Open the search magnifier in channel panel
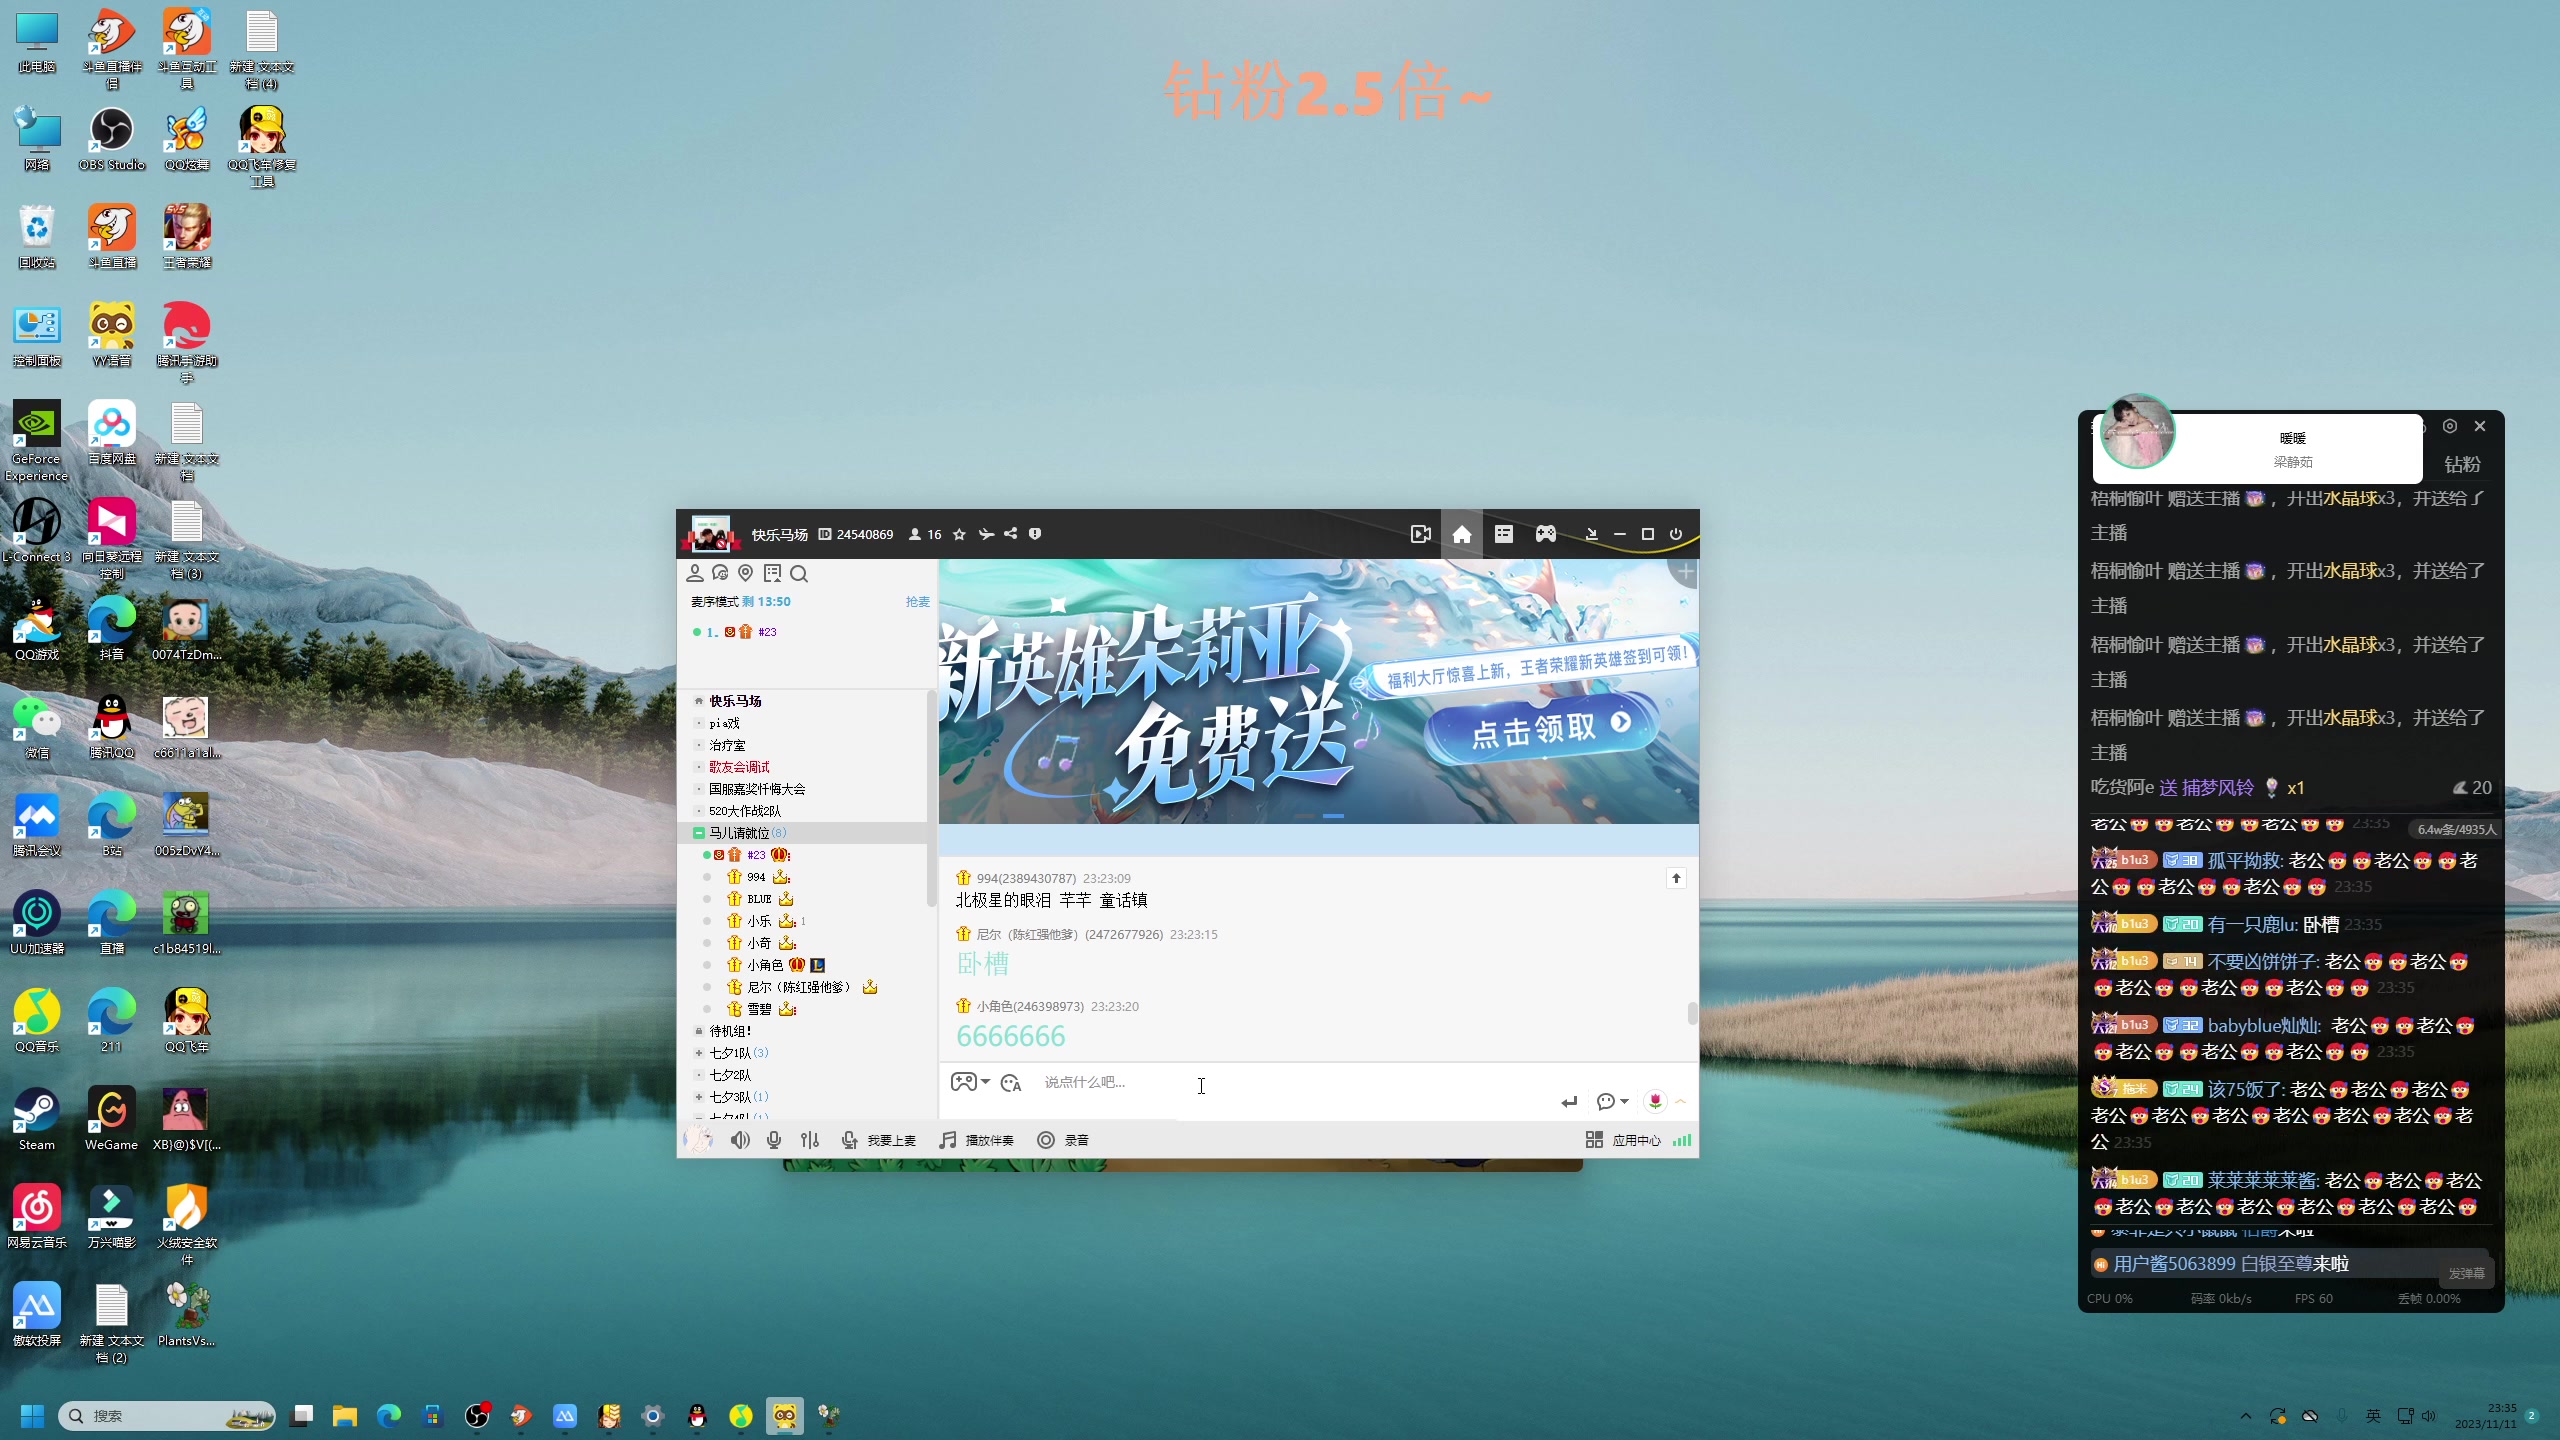2560x1440 pixels. pyautogui.click(x=798, y=573)
